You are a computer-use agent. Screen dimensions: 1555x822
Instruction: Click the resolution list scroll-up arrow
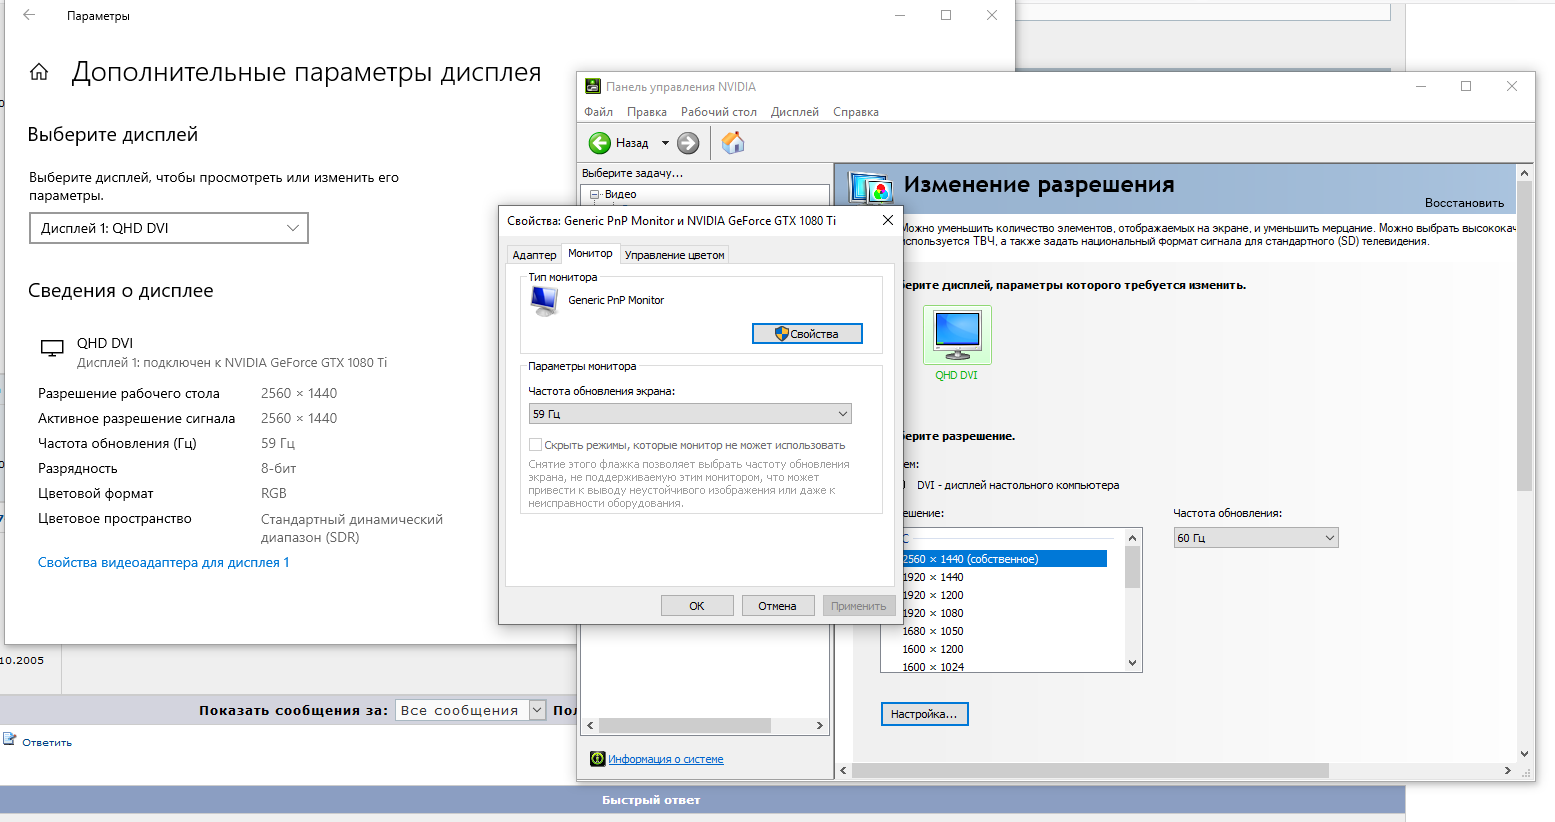coord(1133,537)
